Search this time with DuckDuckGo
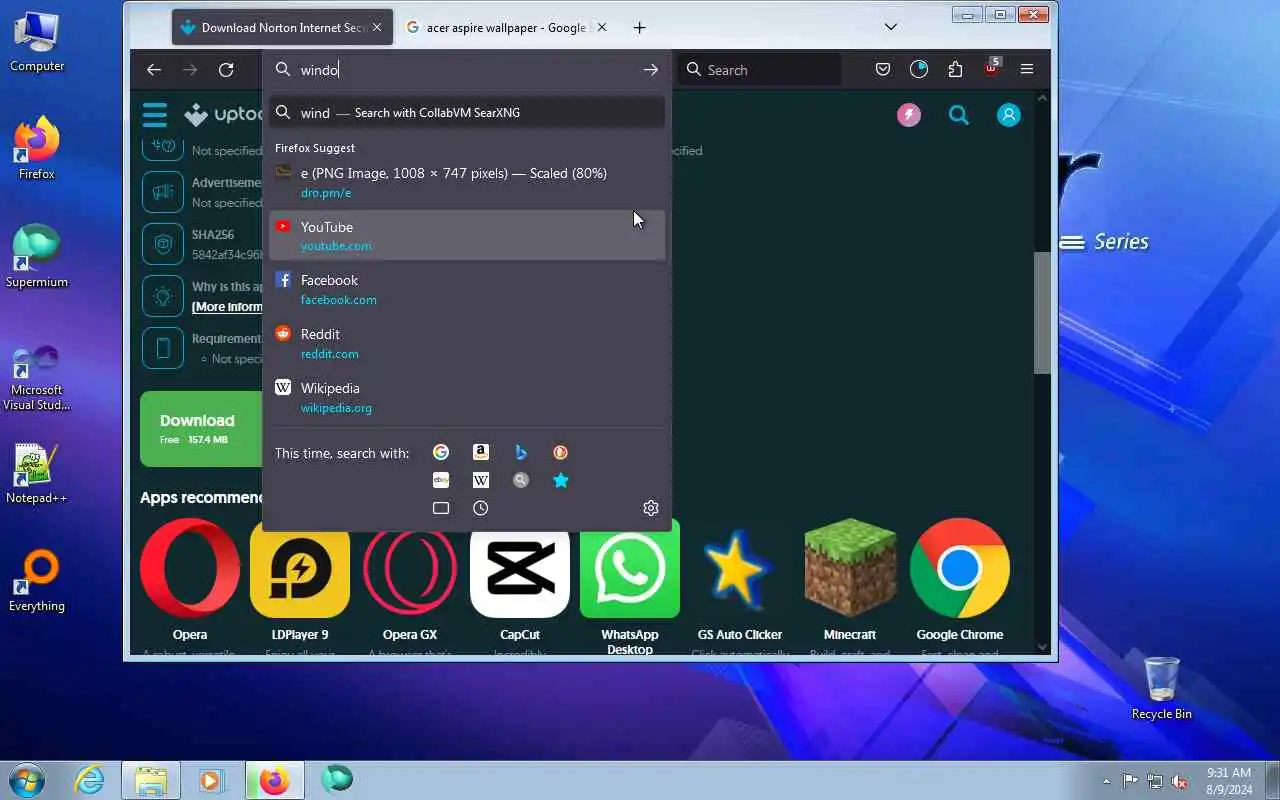Screen dimensions: 1280x800 561,453
